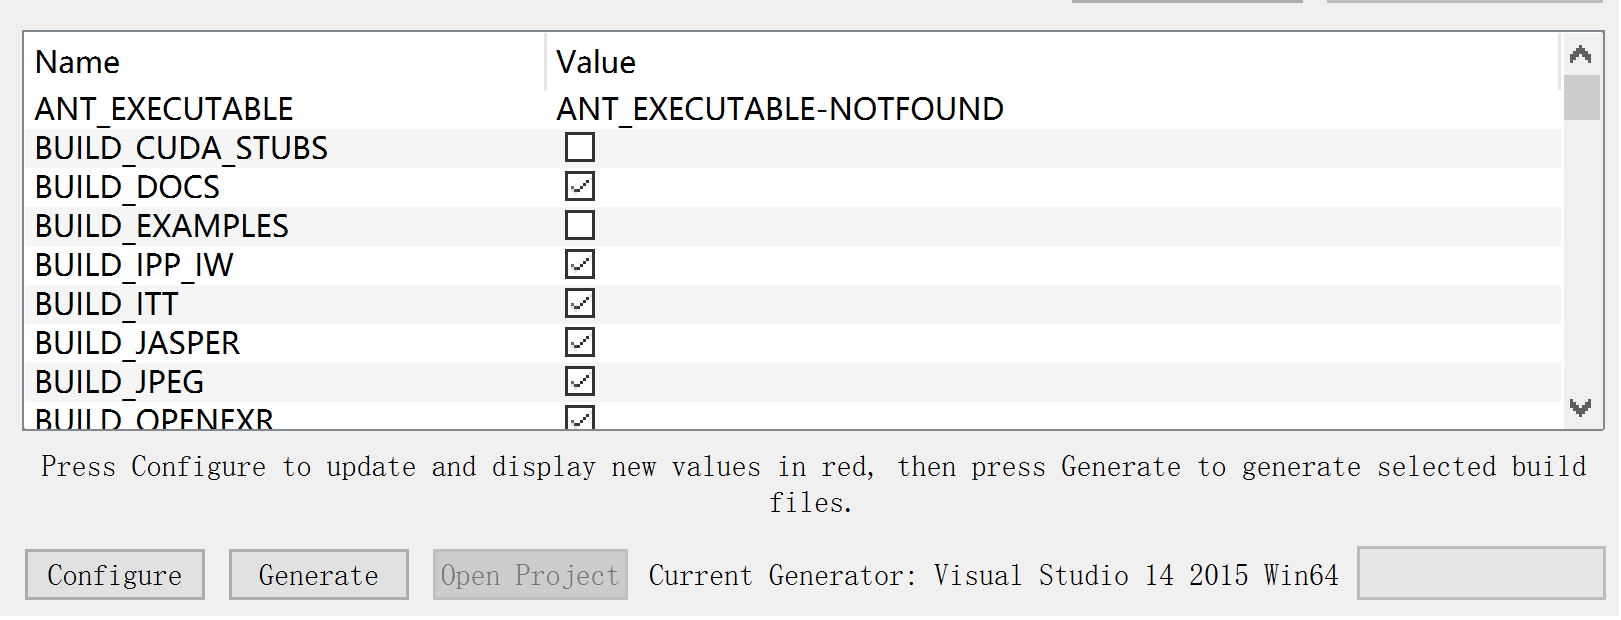This screenshot has width=1621, height=620.
Task: Toggle the BUILD_JASPER checkbox off
Action: coord(580,342)
